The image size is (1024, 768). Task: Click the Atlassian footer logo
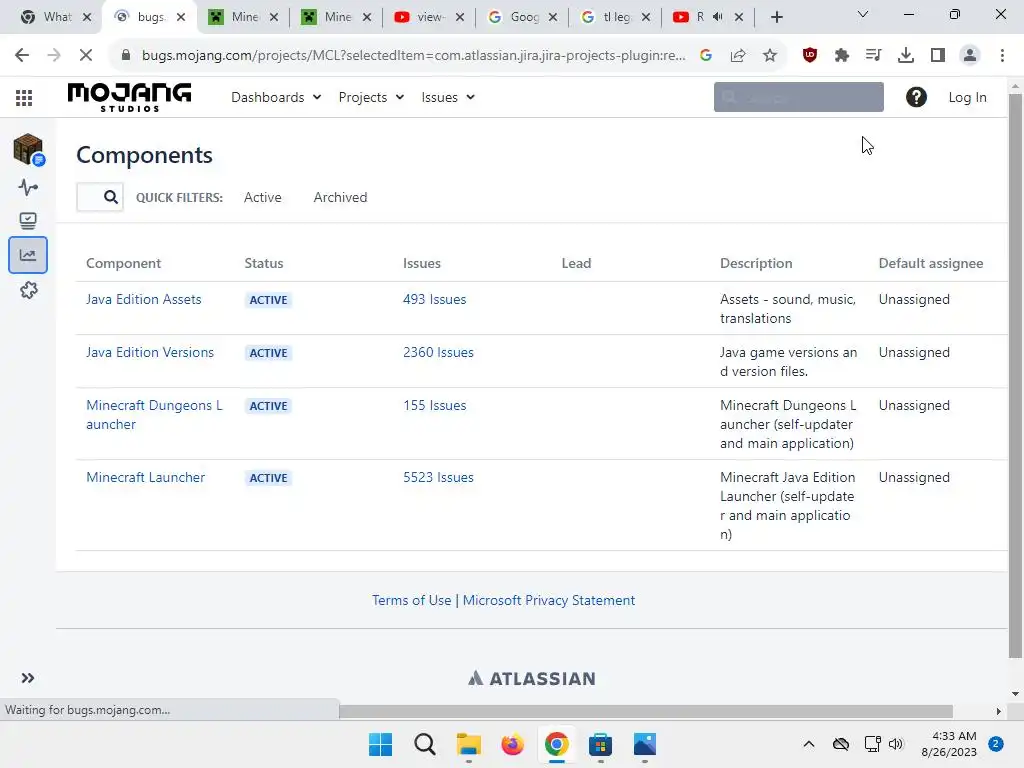(532, 679)
